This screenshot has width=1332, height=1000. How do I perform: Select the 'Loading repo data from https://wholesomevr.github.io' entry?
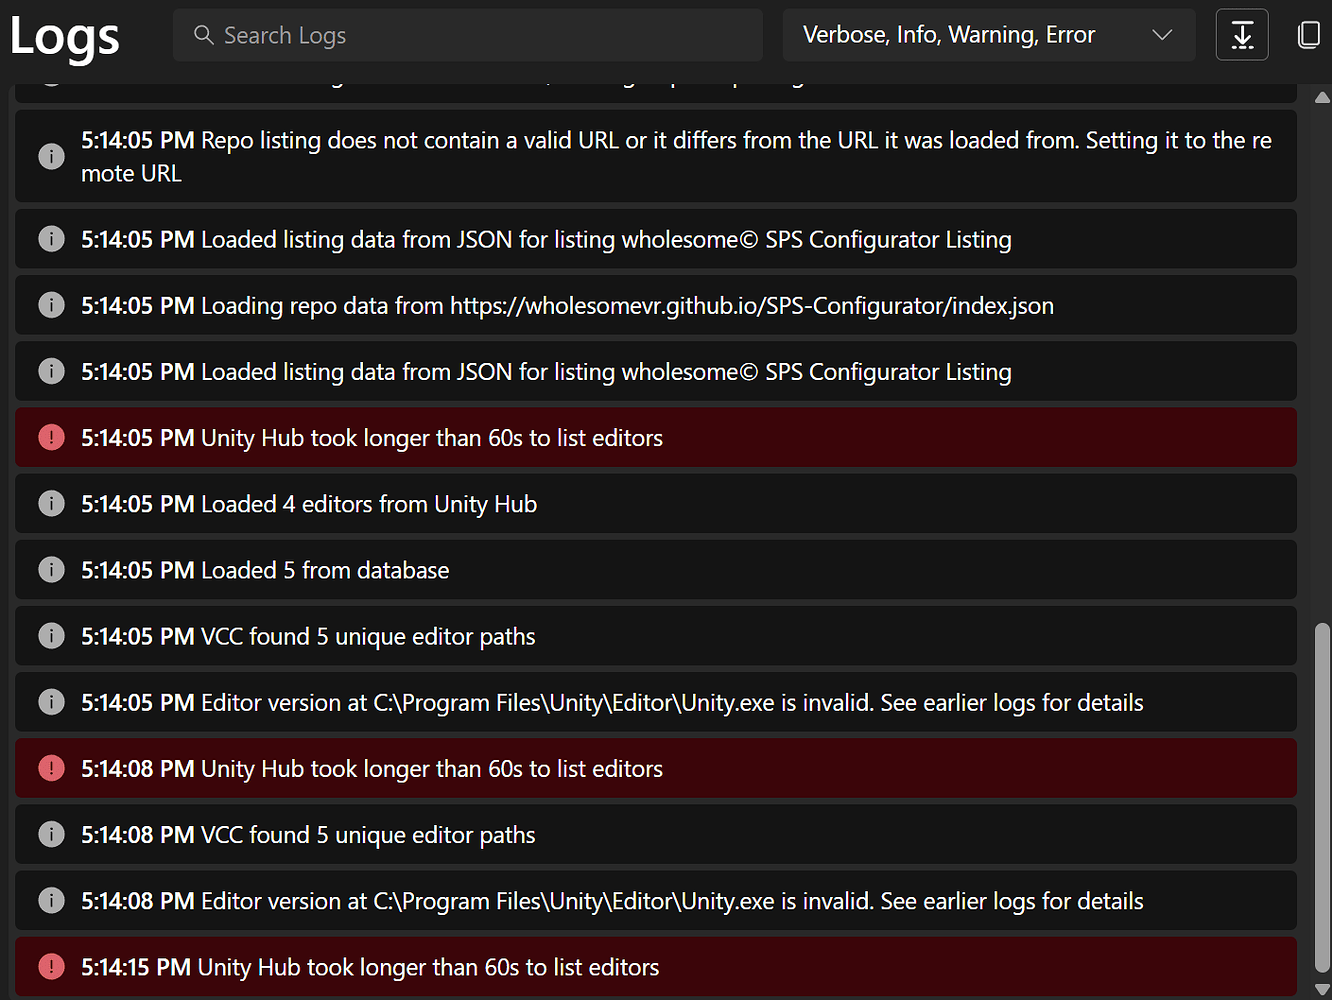(656, 305)
